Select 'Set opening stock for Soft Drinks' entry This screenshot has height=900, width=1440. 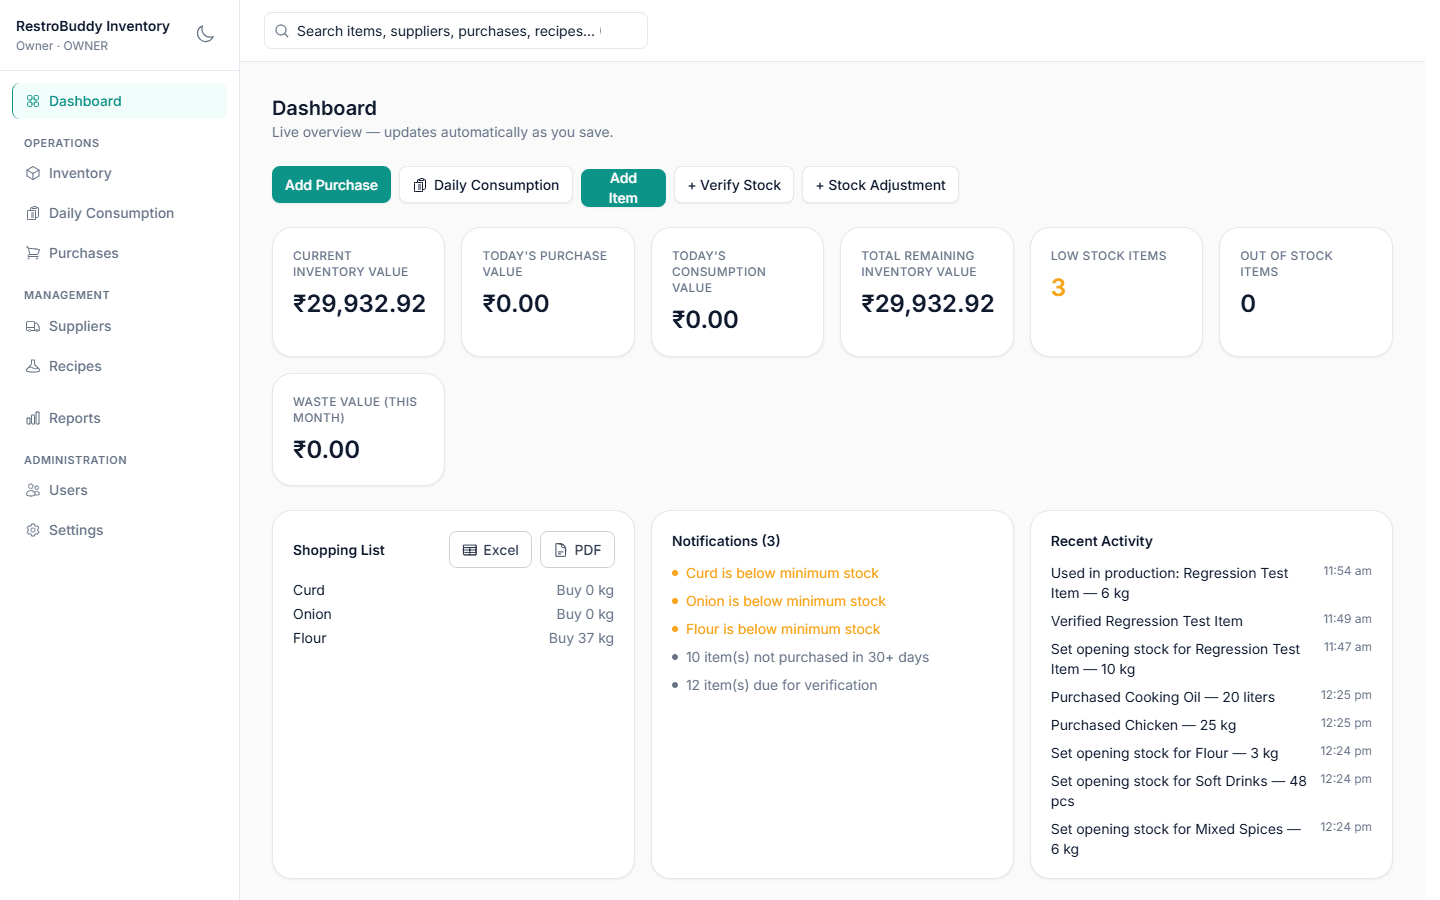tap(1211, 791)
